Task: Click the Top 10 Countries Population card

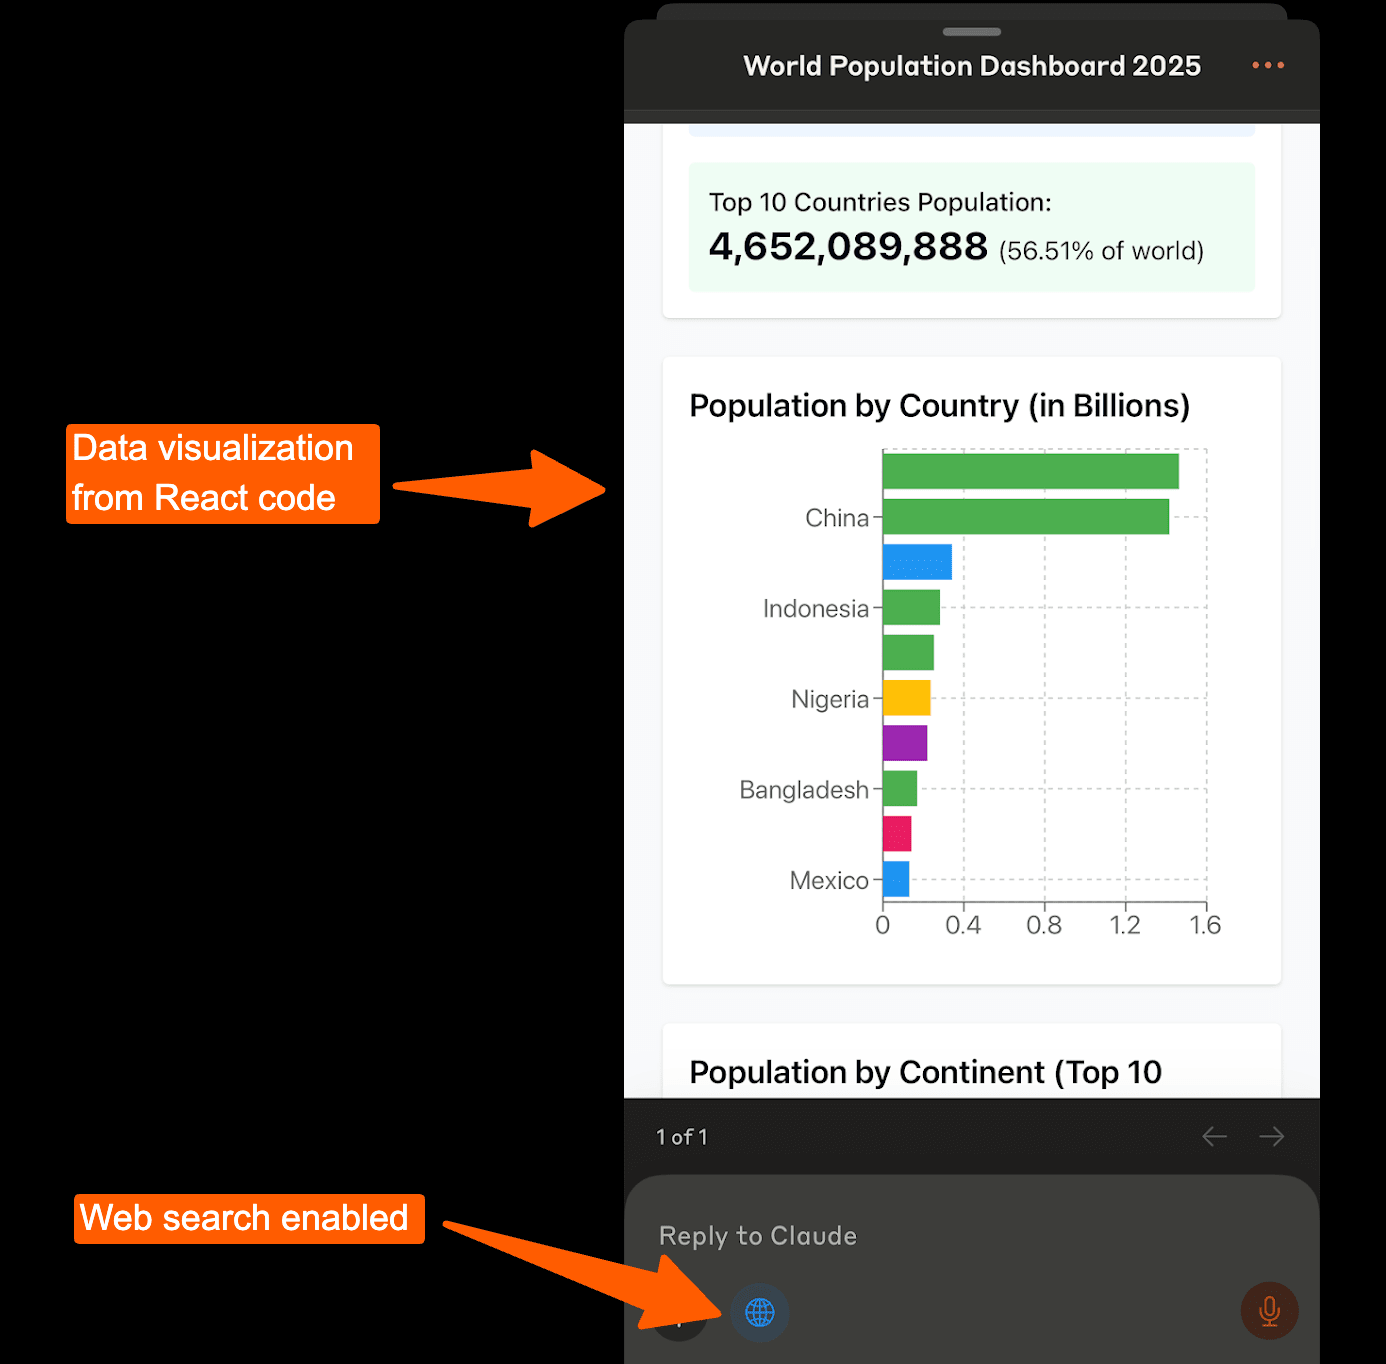Action: [x=971, y=228]
